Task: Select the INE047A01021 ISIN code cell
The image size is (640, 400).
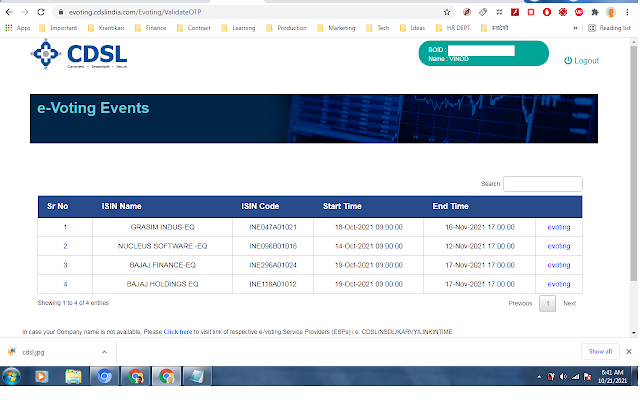Action: pos(273,227)
